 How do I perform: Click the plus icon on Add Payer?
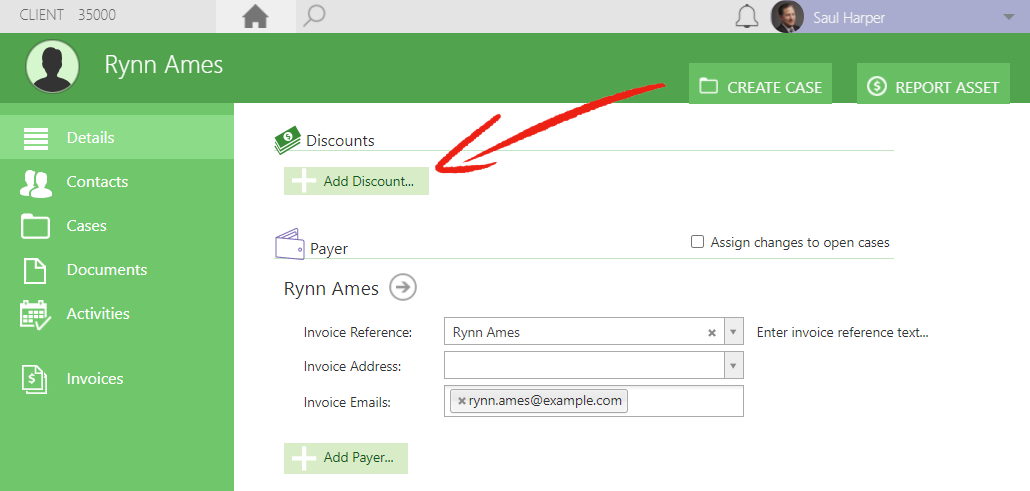point(303,458)
